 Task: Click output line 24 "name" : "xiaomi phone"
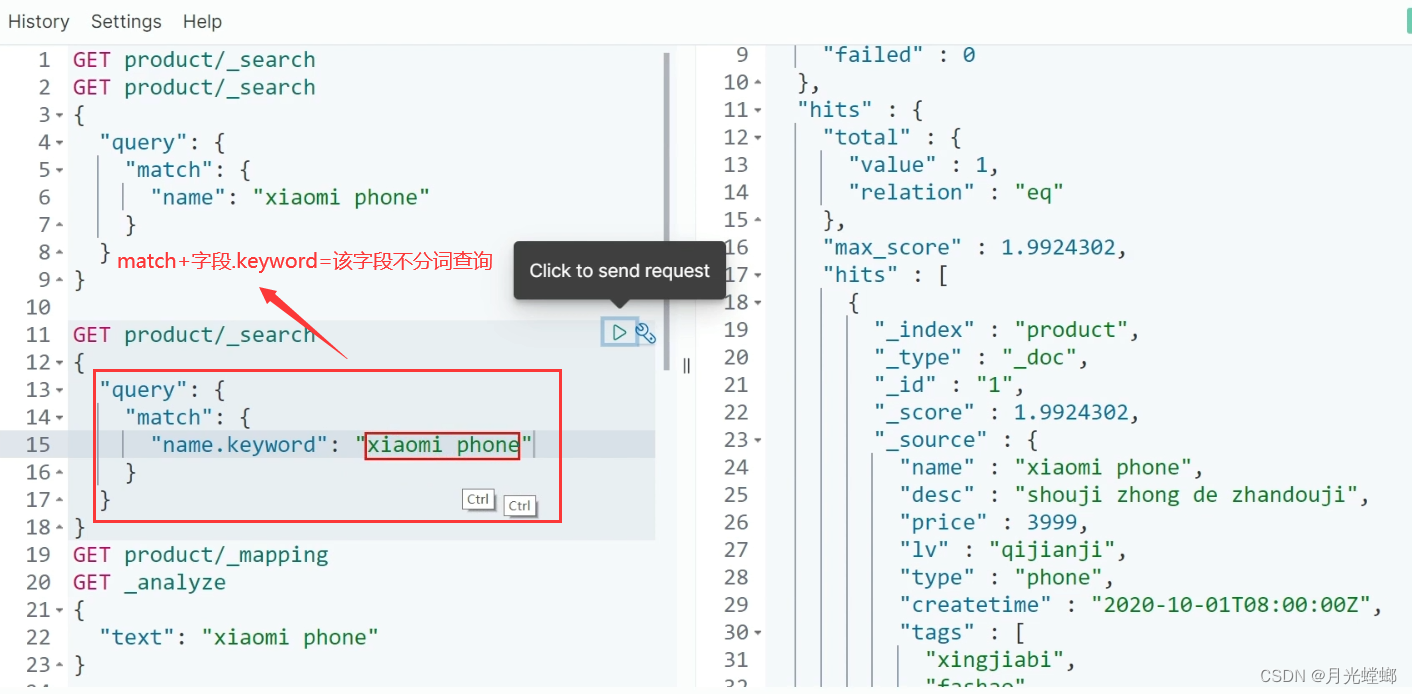pos(1051,467)
